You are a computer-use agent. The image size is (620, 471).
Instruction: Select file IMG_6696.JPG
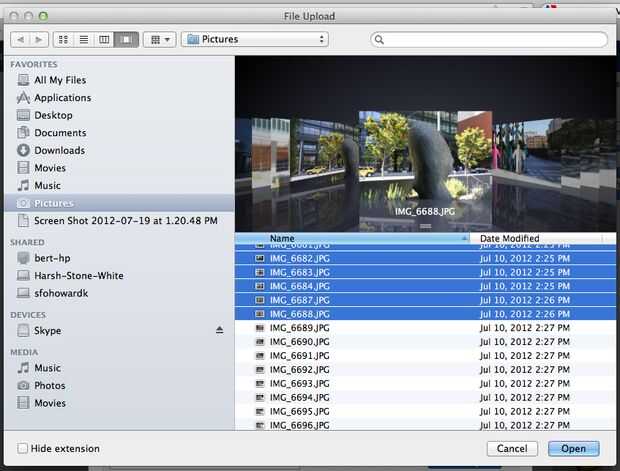click(425, 425)
